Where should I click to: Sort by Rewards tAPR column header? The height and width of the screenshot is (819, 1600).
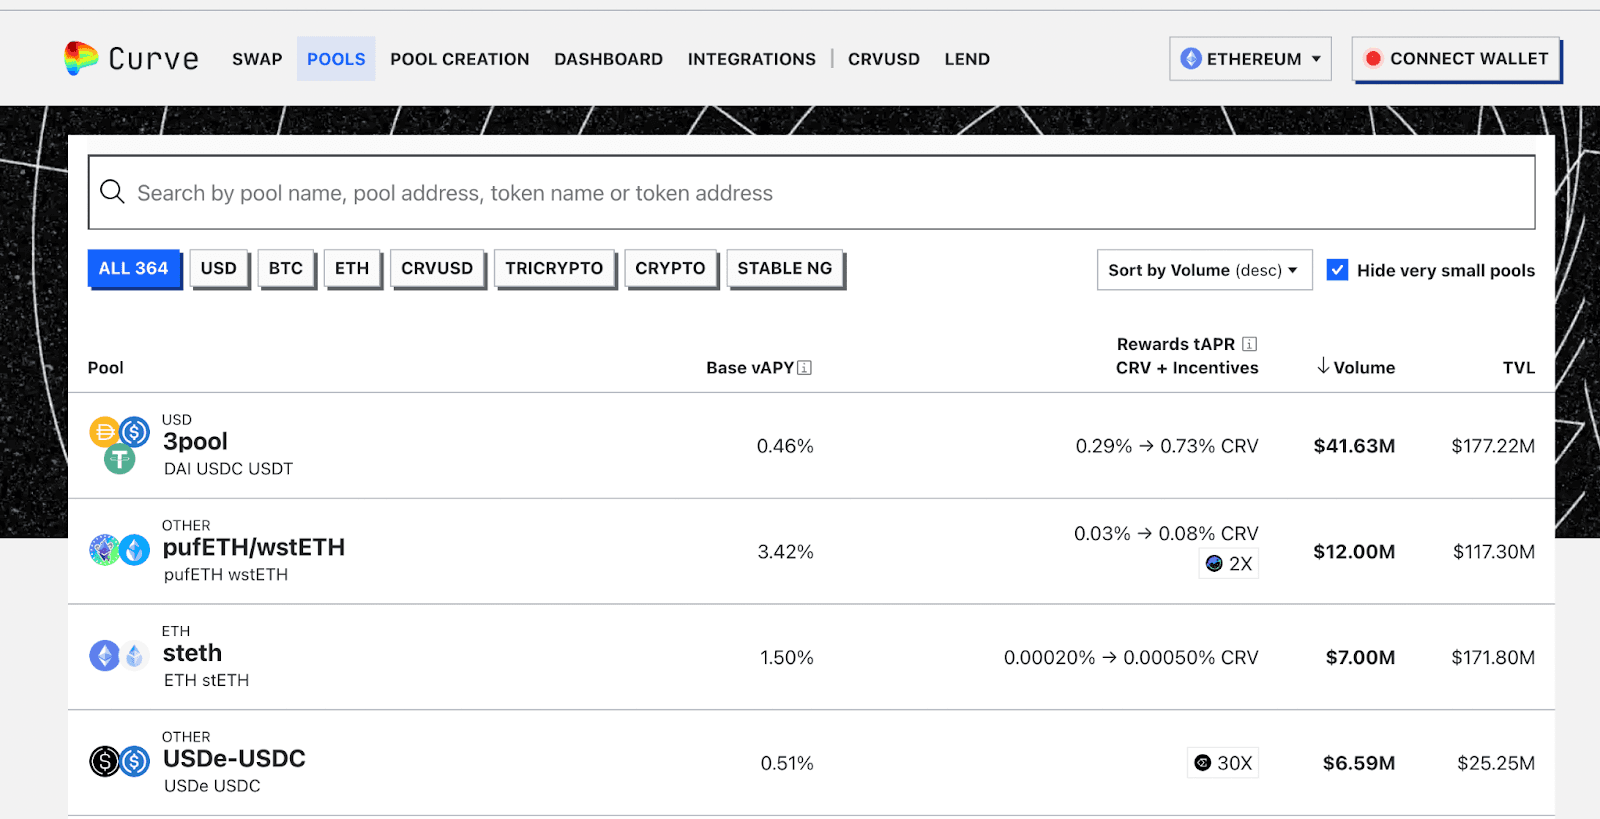(1176, 344)
